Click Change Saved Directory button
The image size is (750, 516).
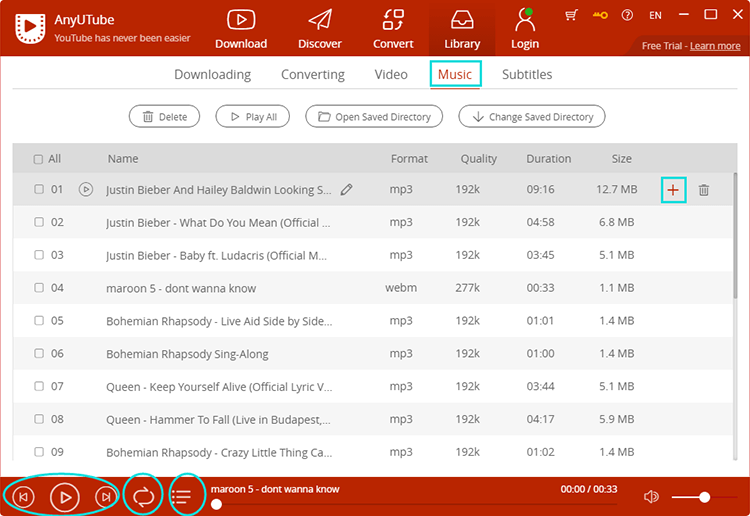click(x=532, y=117)
